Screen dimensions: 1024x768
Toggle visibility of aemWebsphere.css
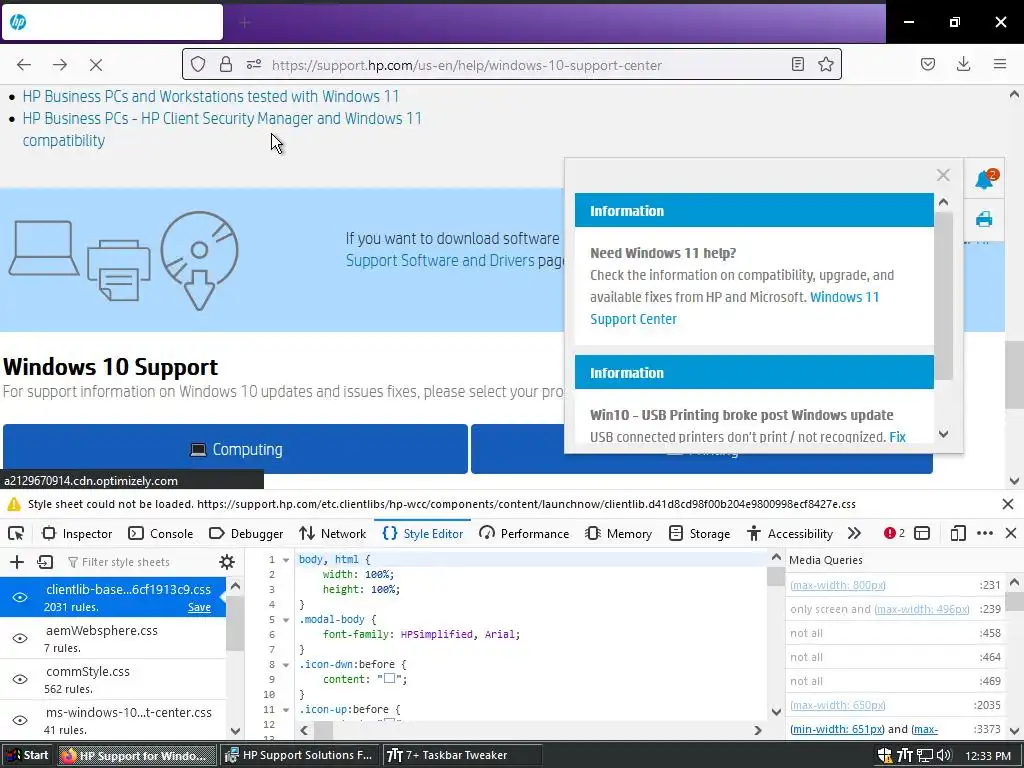coord(20,638)
